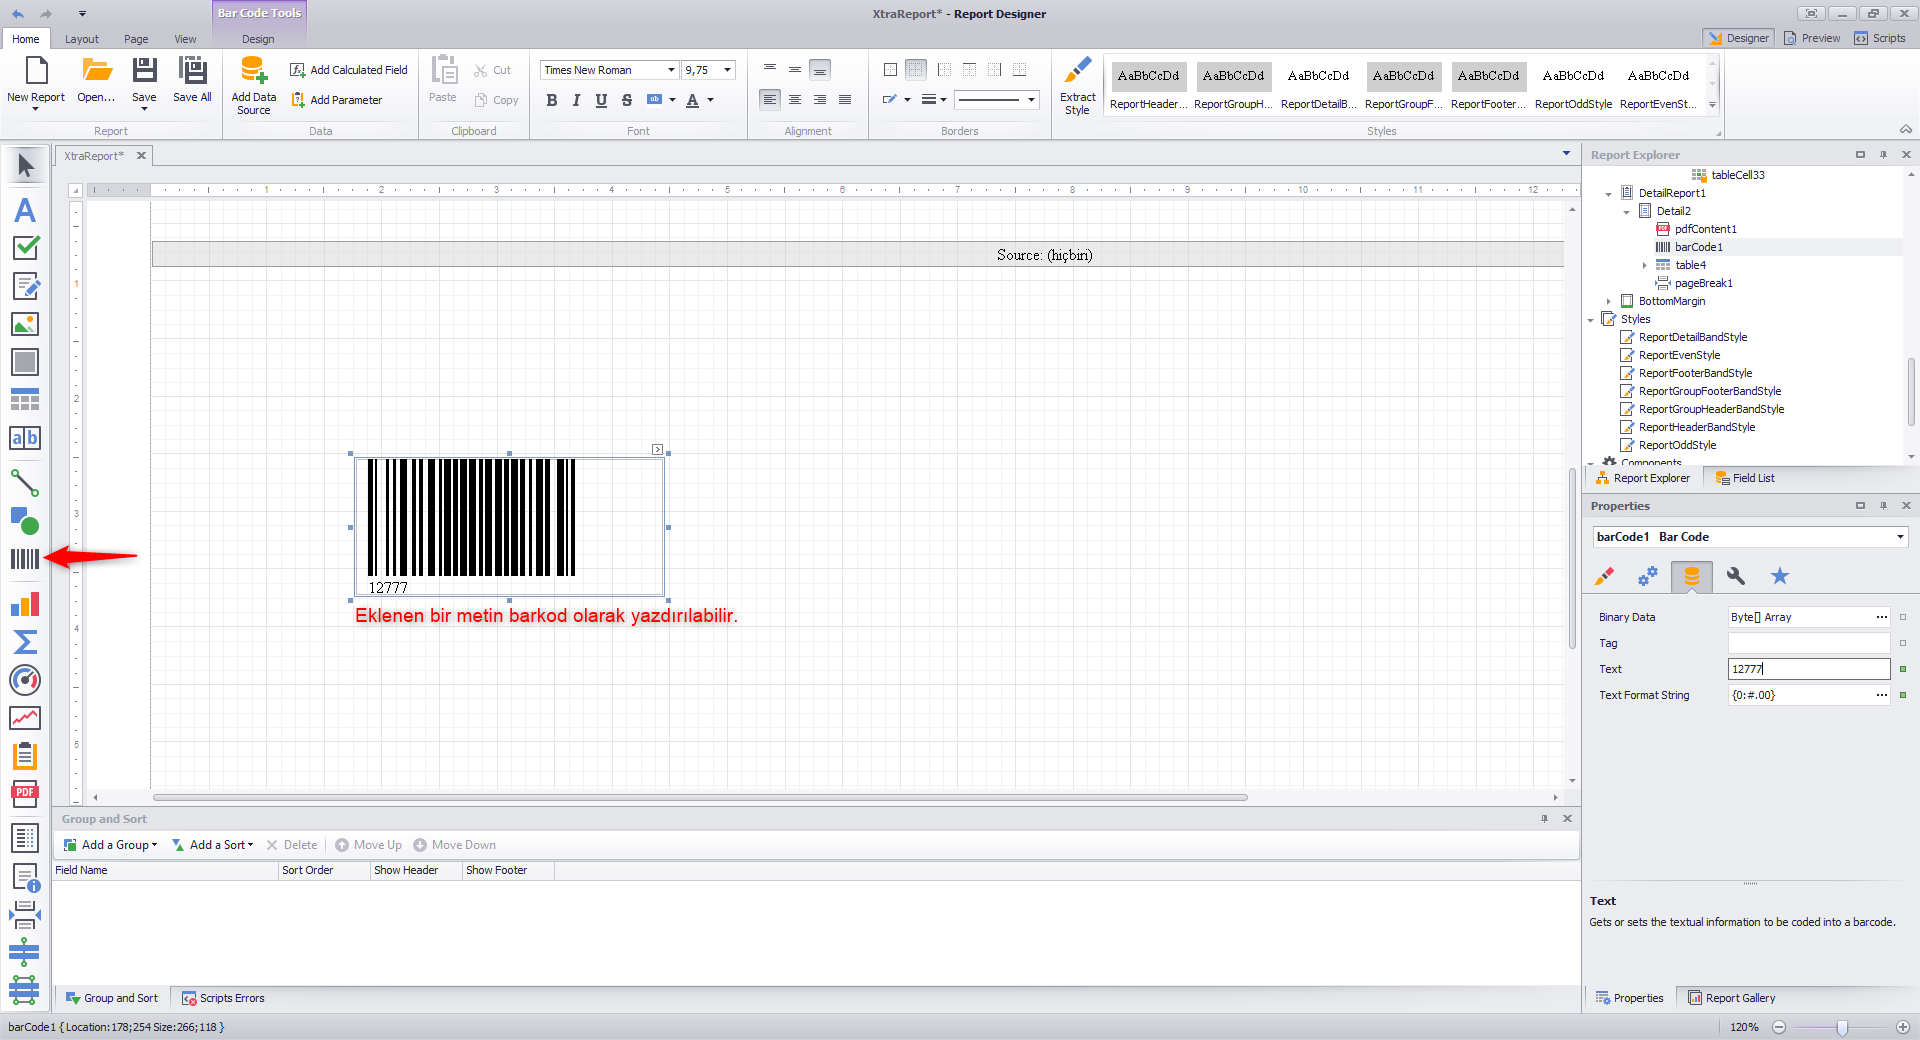The width and height of the screenshot is (1920, 1040).
Task: Switch to the Page ribbon tab
Action: (x=136, y=39)
